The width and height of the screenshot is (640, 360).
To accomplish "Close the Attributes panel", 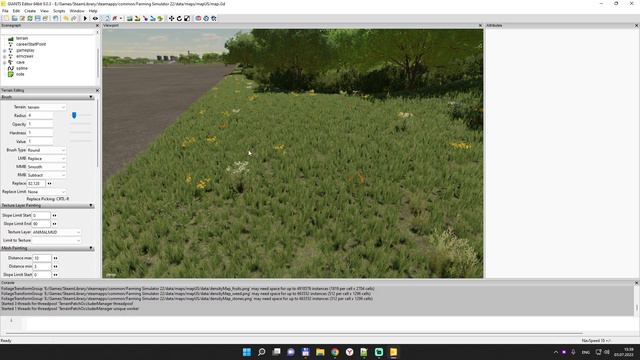I will (636, 25).
